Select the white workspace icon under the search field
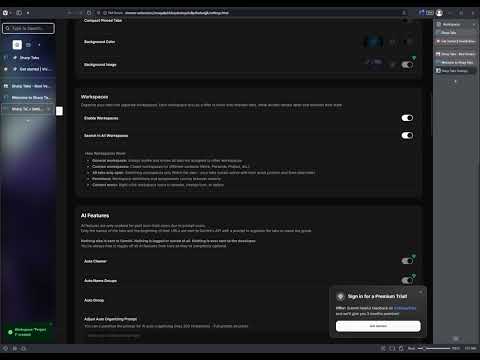Screen dimensions: 480x360 click(x=17, y=45)
